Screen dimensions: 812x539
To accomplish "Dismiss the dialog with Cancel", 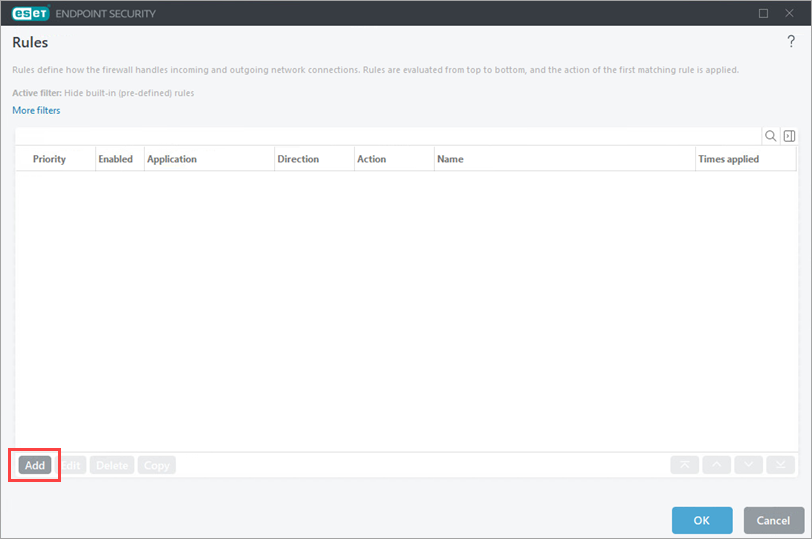I will click(773, 520).
